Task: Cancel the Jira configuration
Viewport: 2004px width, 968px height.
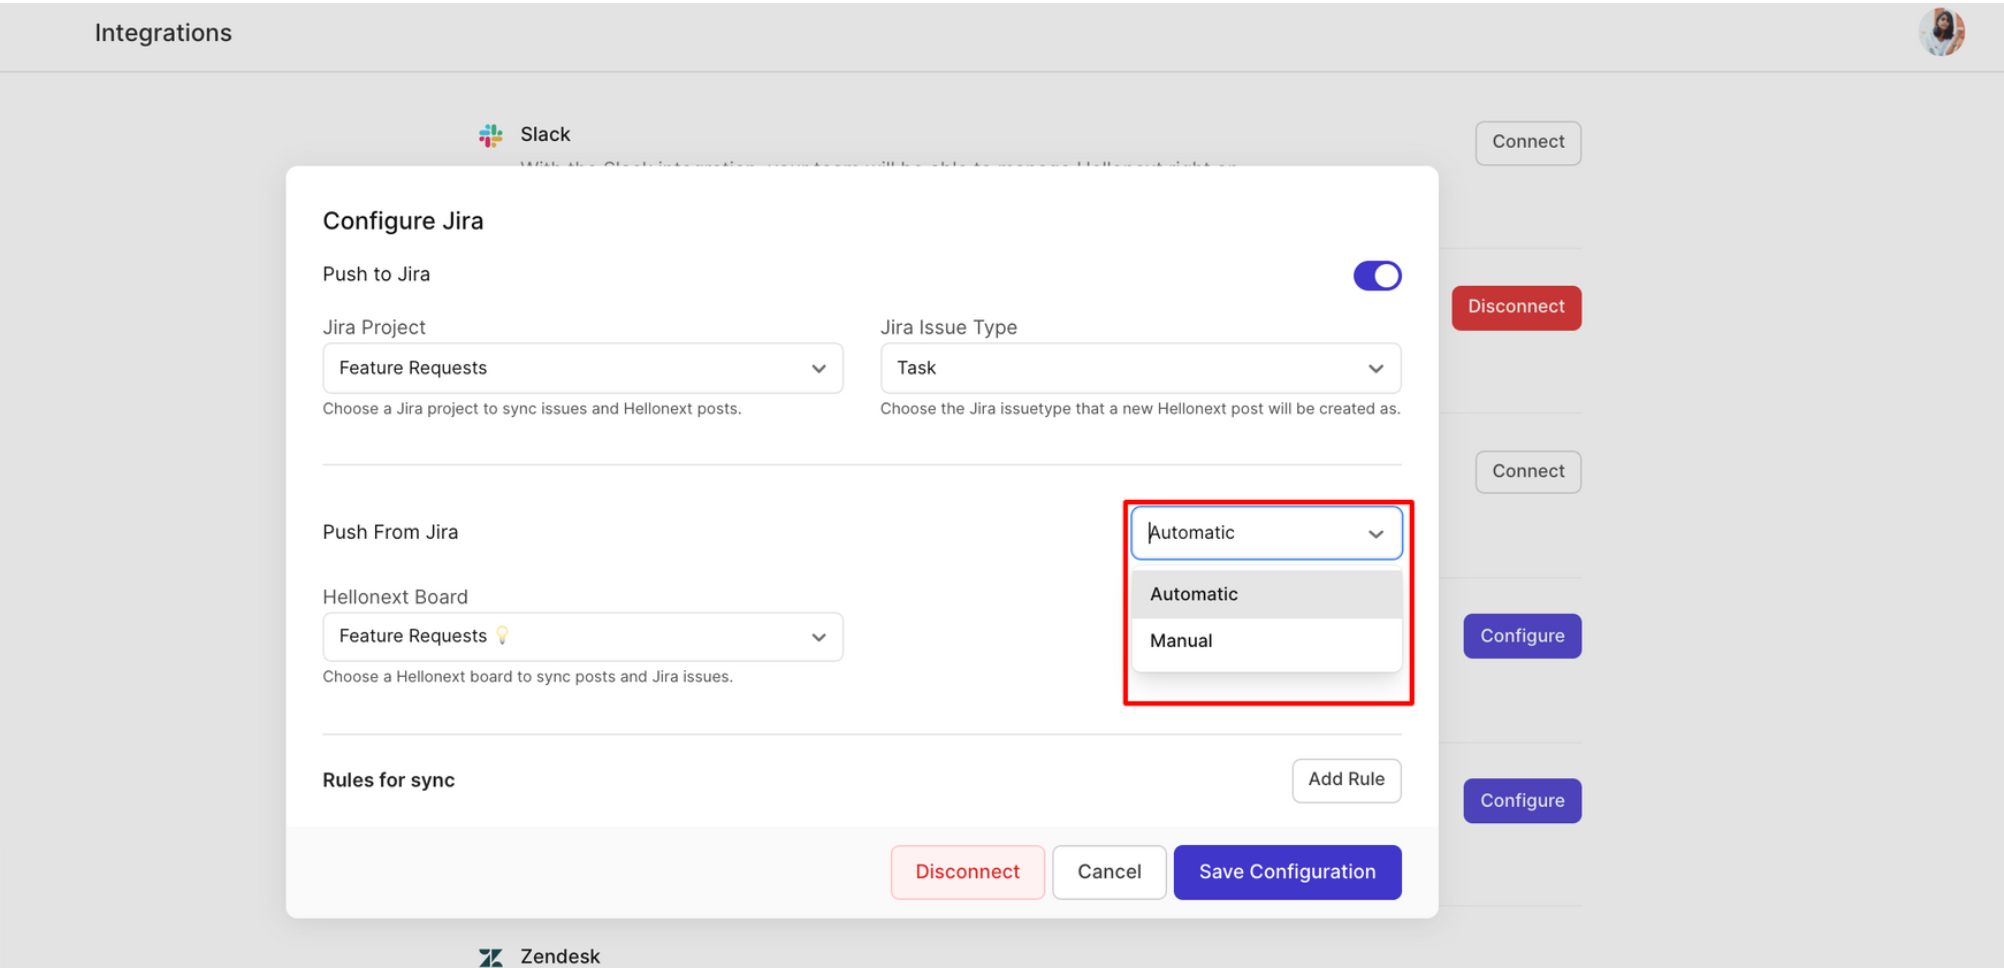Action: pos(1108,871)
